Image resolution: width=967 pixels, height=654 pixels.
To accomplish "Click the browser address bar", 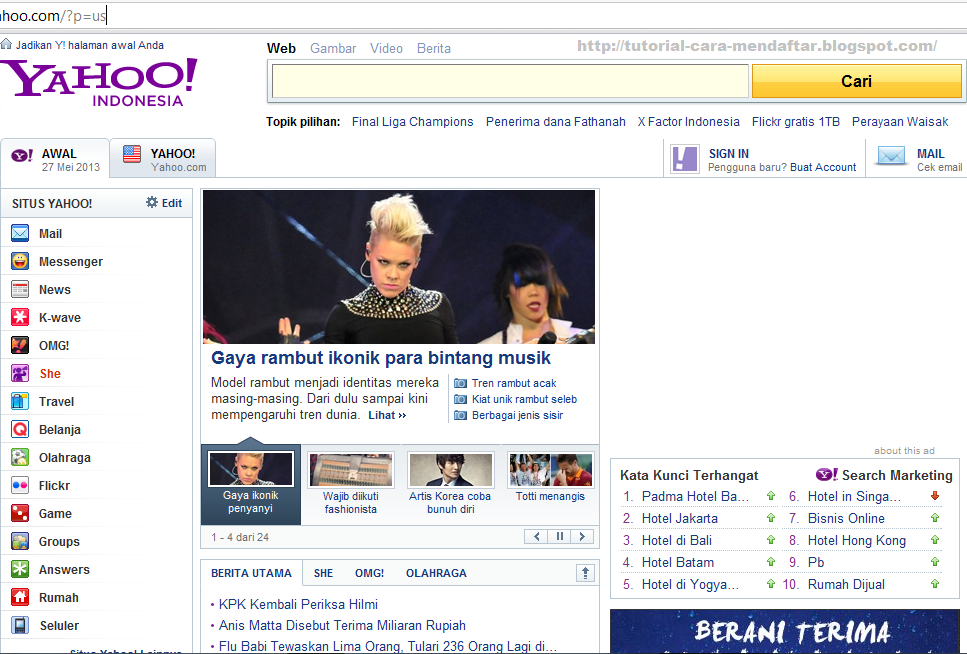I will (484, 16).
